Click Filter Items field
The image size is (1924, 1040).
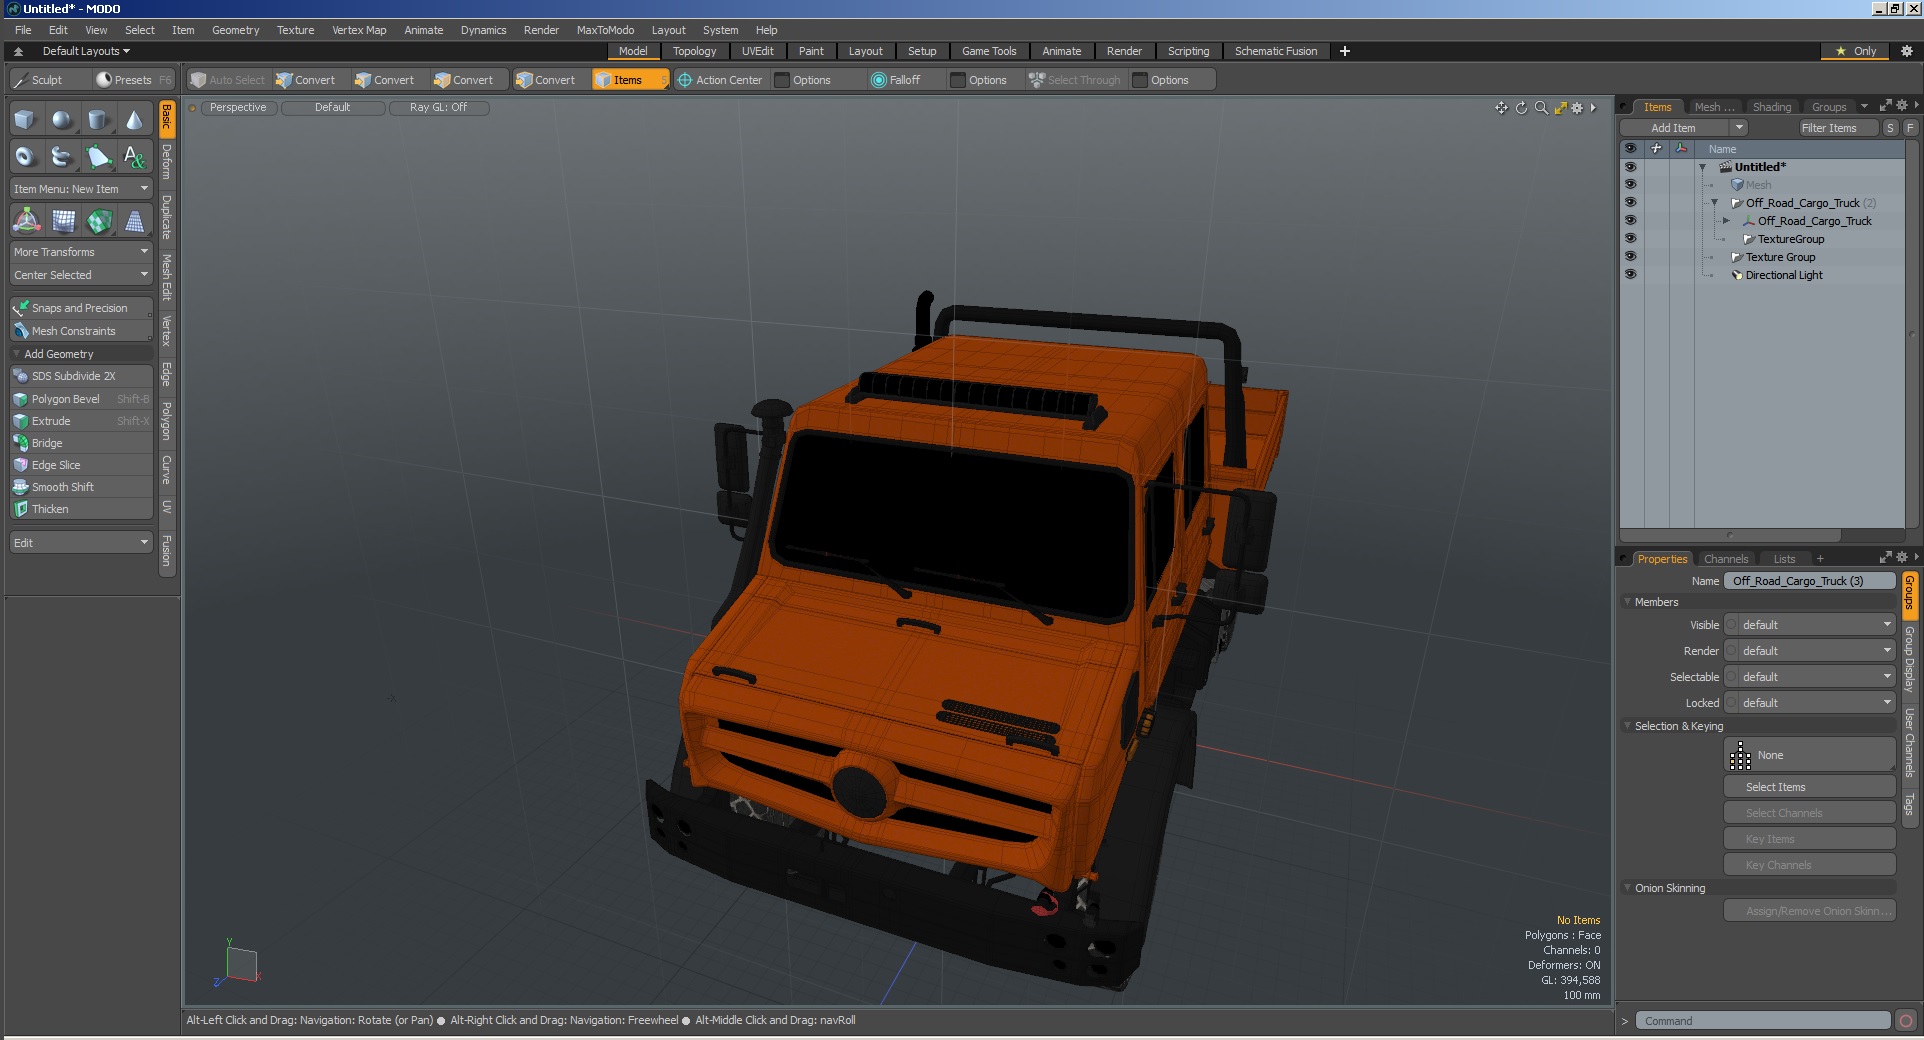pos(1838,128)
